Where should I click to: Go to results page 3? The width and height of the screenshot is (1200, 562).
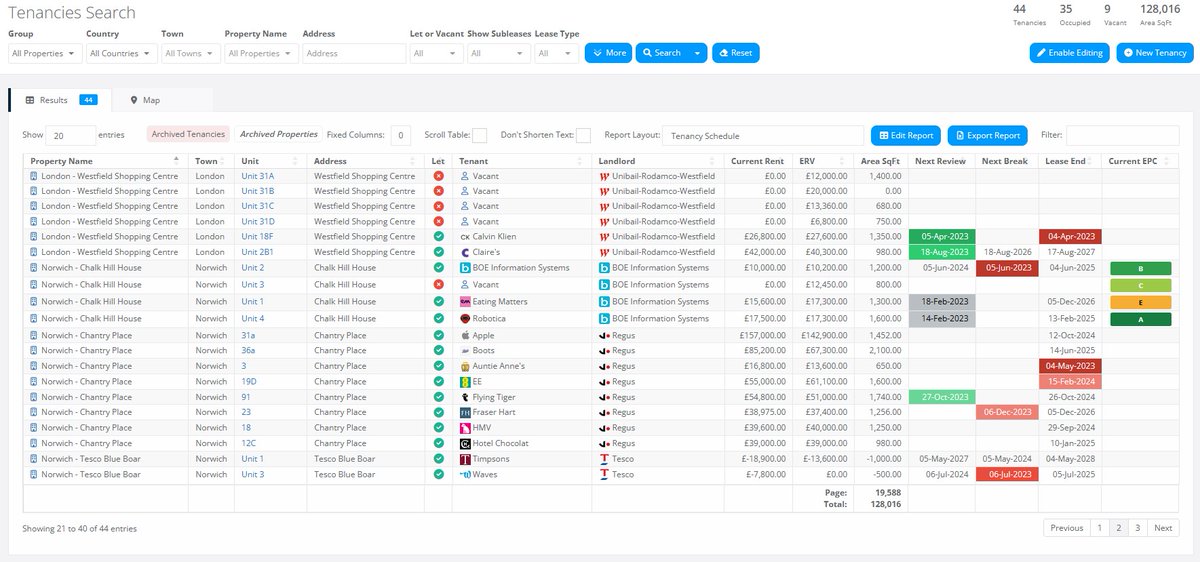[x=1137, y=528]
